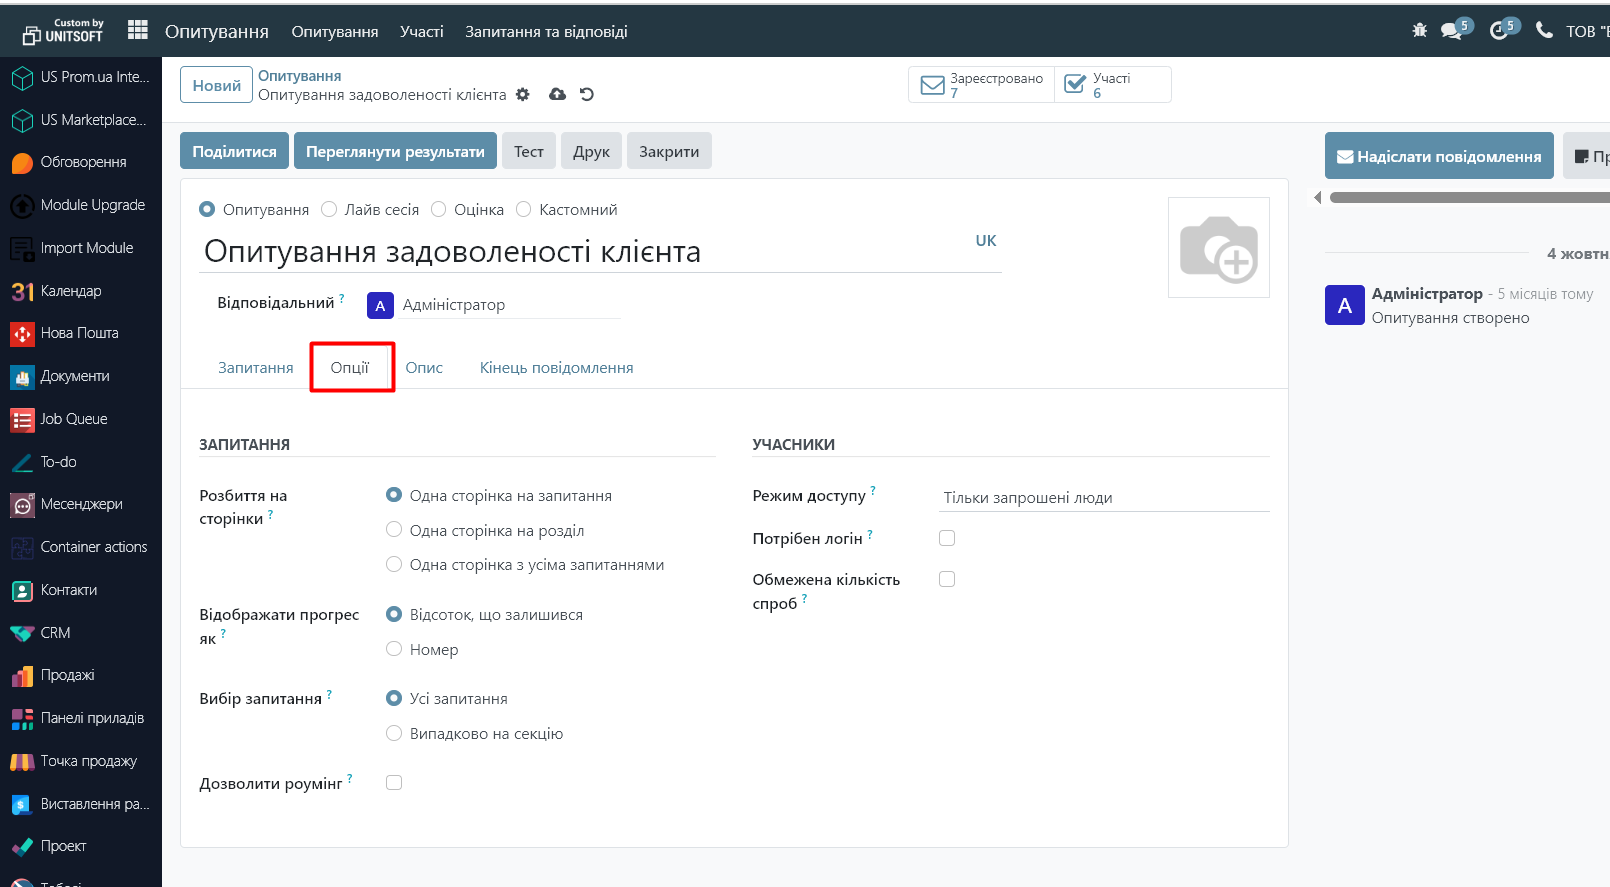Enable the Потрібен логін checkbox
This screenshot has width=1610, height=887.
coord(947,538)
